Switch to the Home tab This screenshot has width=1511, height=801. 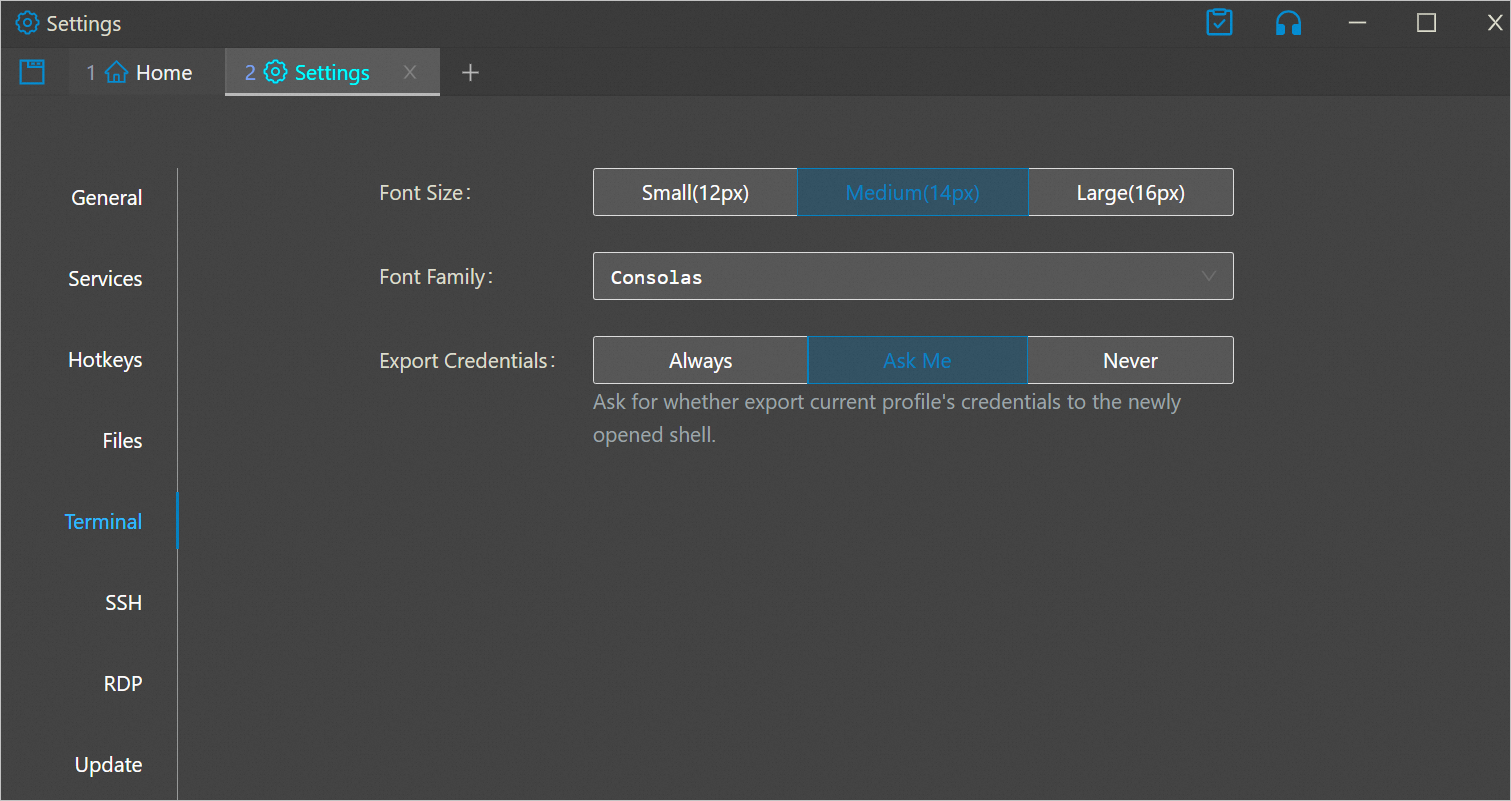coord(146,72)
